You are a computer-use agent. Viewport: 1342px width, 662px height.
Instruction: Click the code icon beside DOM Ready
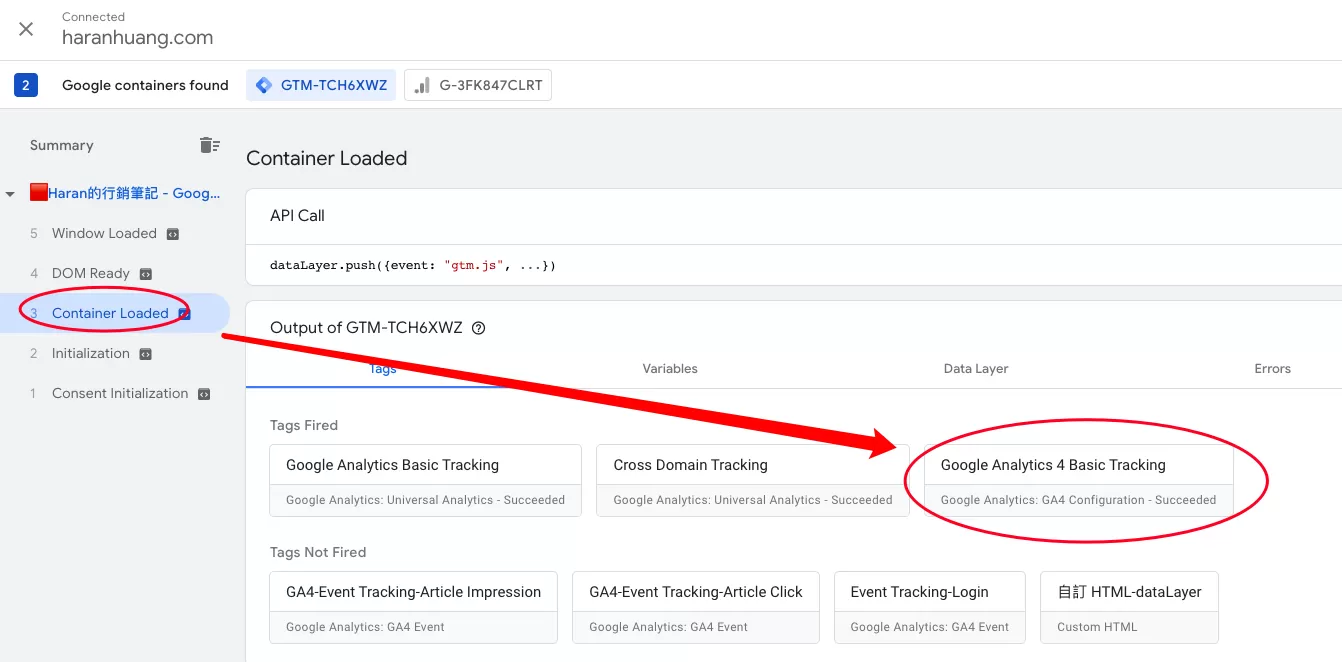(x=146, y=274)
